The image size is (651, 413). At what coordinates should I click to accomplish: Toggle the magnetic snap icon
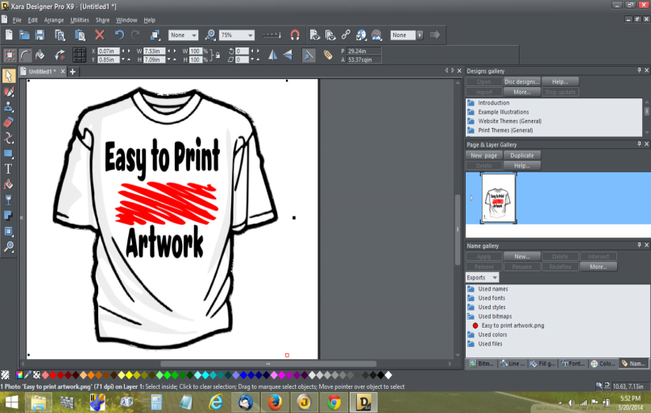295,35
